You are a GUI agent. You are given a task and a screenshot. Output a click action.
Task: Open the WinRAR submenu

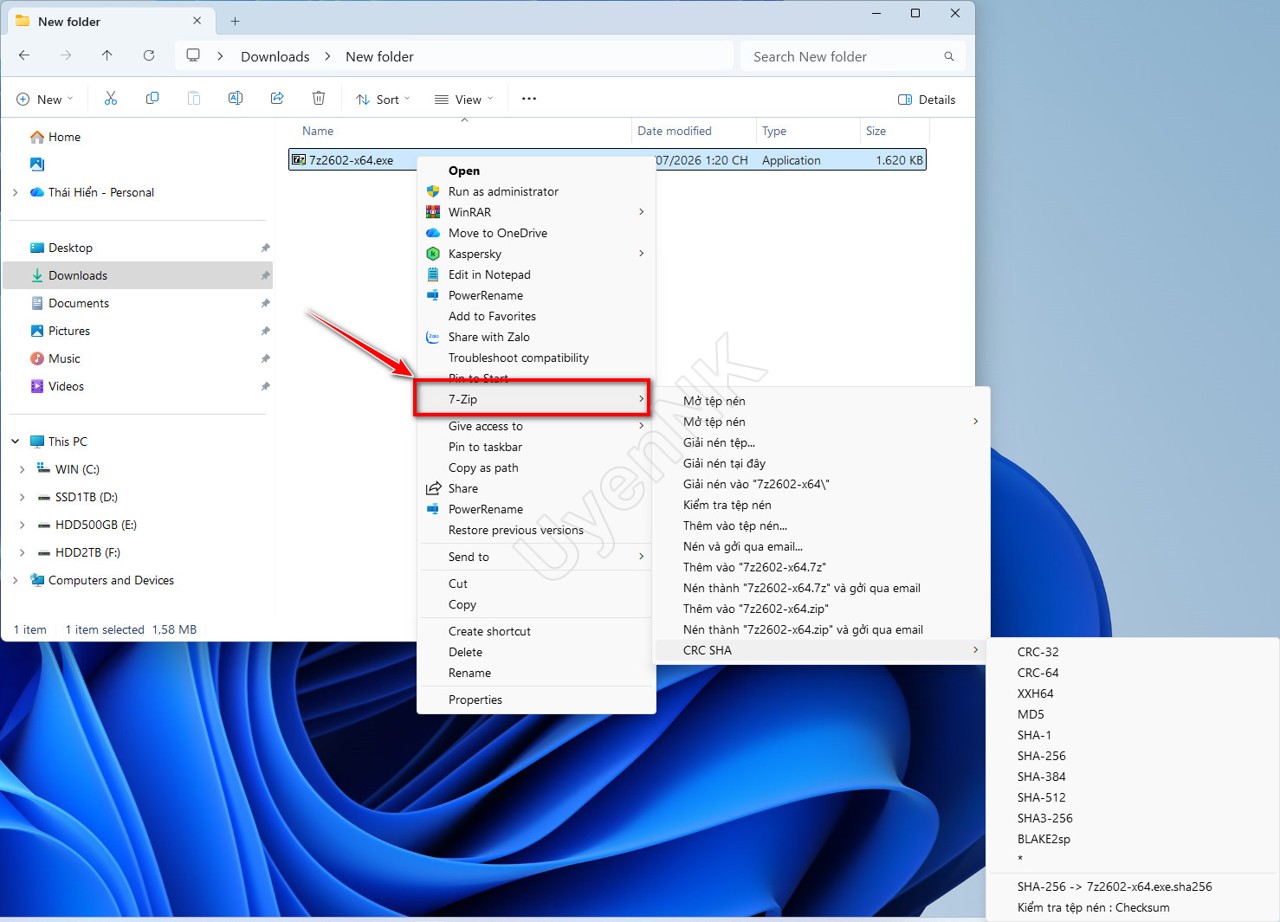pyautogui.click(x=536, y=212)
